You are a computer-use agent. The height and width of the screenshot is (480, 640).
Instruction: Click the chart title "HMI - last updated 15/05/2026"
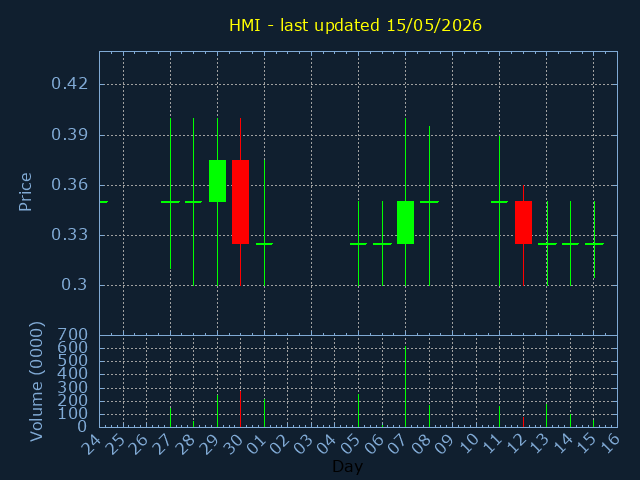pyautogui.click(x=355, y=25)
